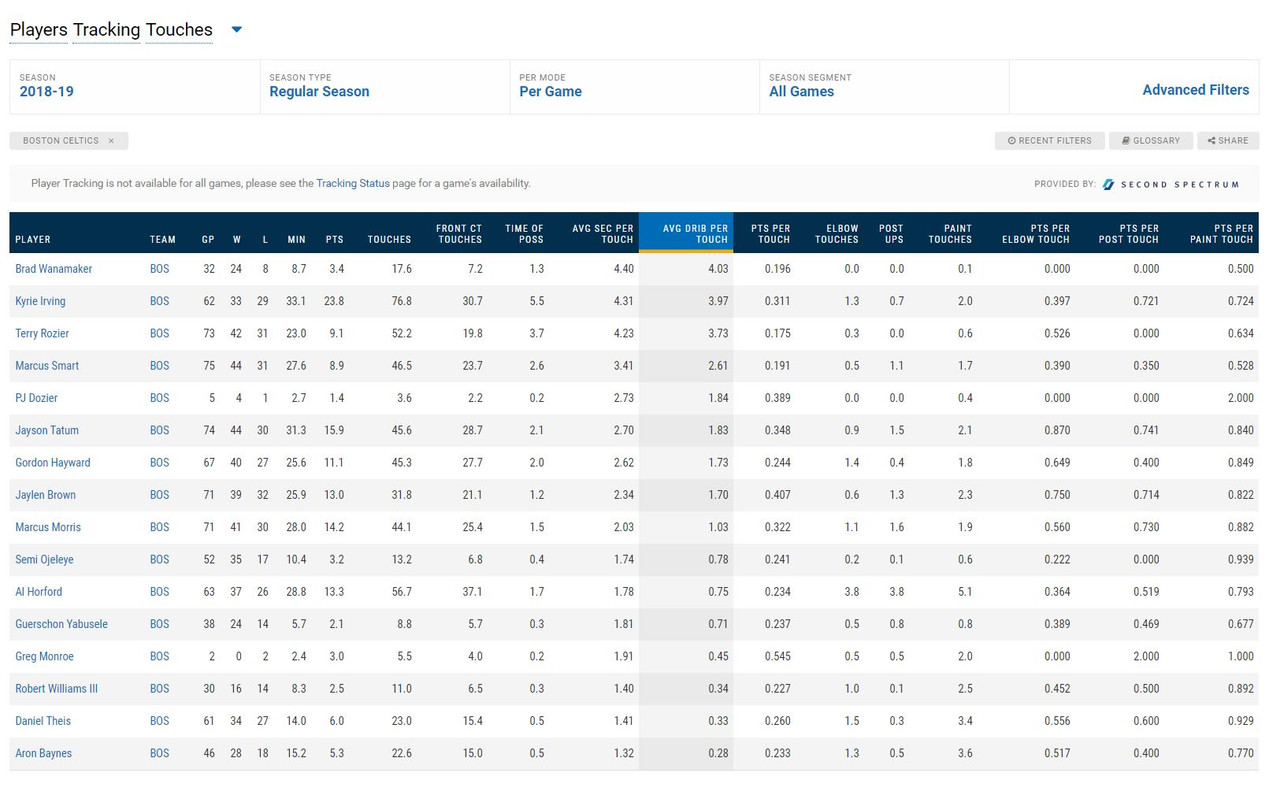Image resolution: width=1280 pixels, height=785 pixels.
Task: Open Advanced Filters
Action: 1196,90
